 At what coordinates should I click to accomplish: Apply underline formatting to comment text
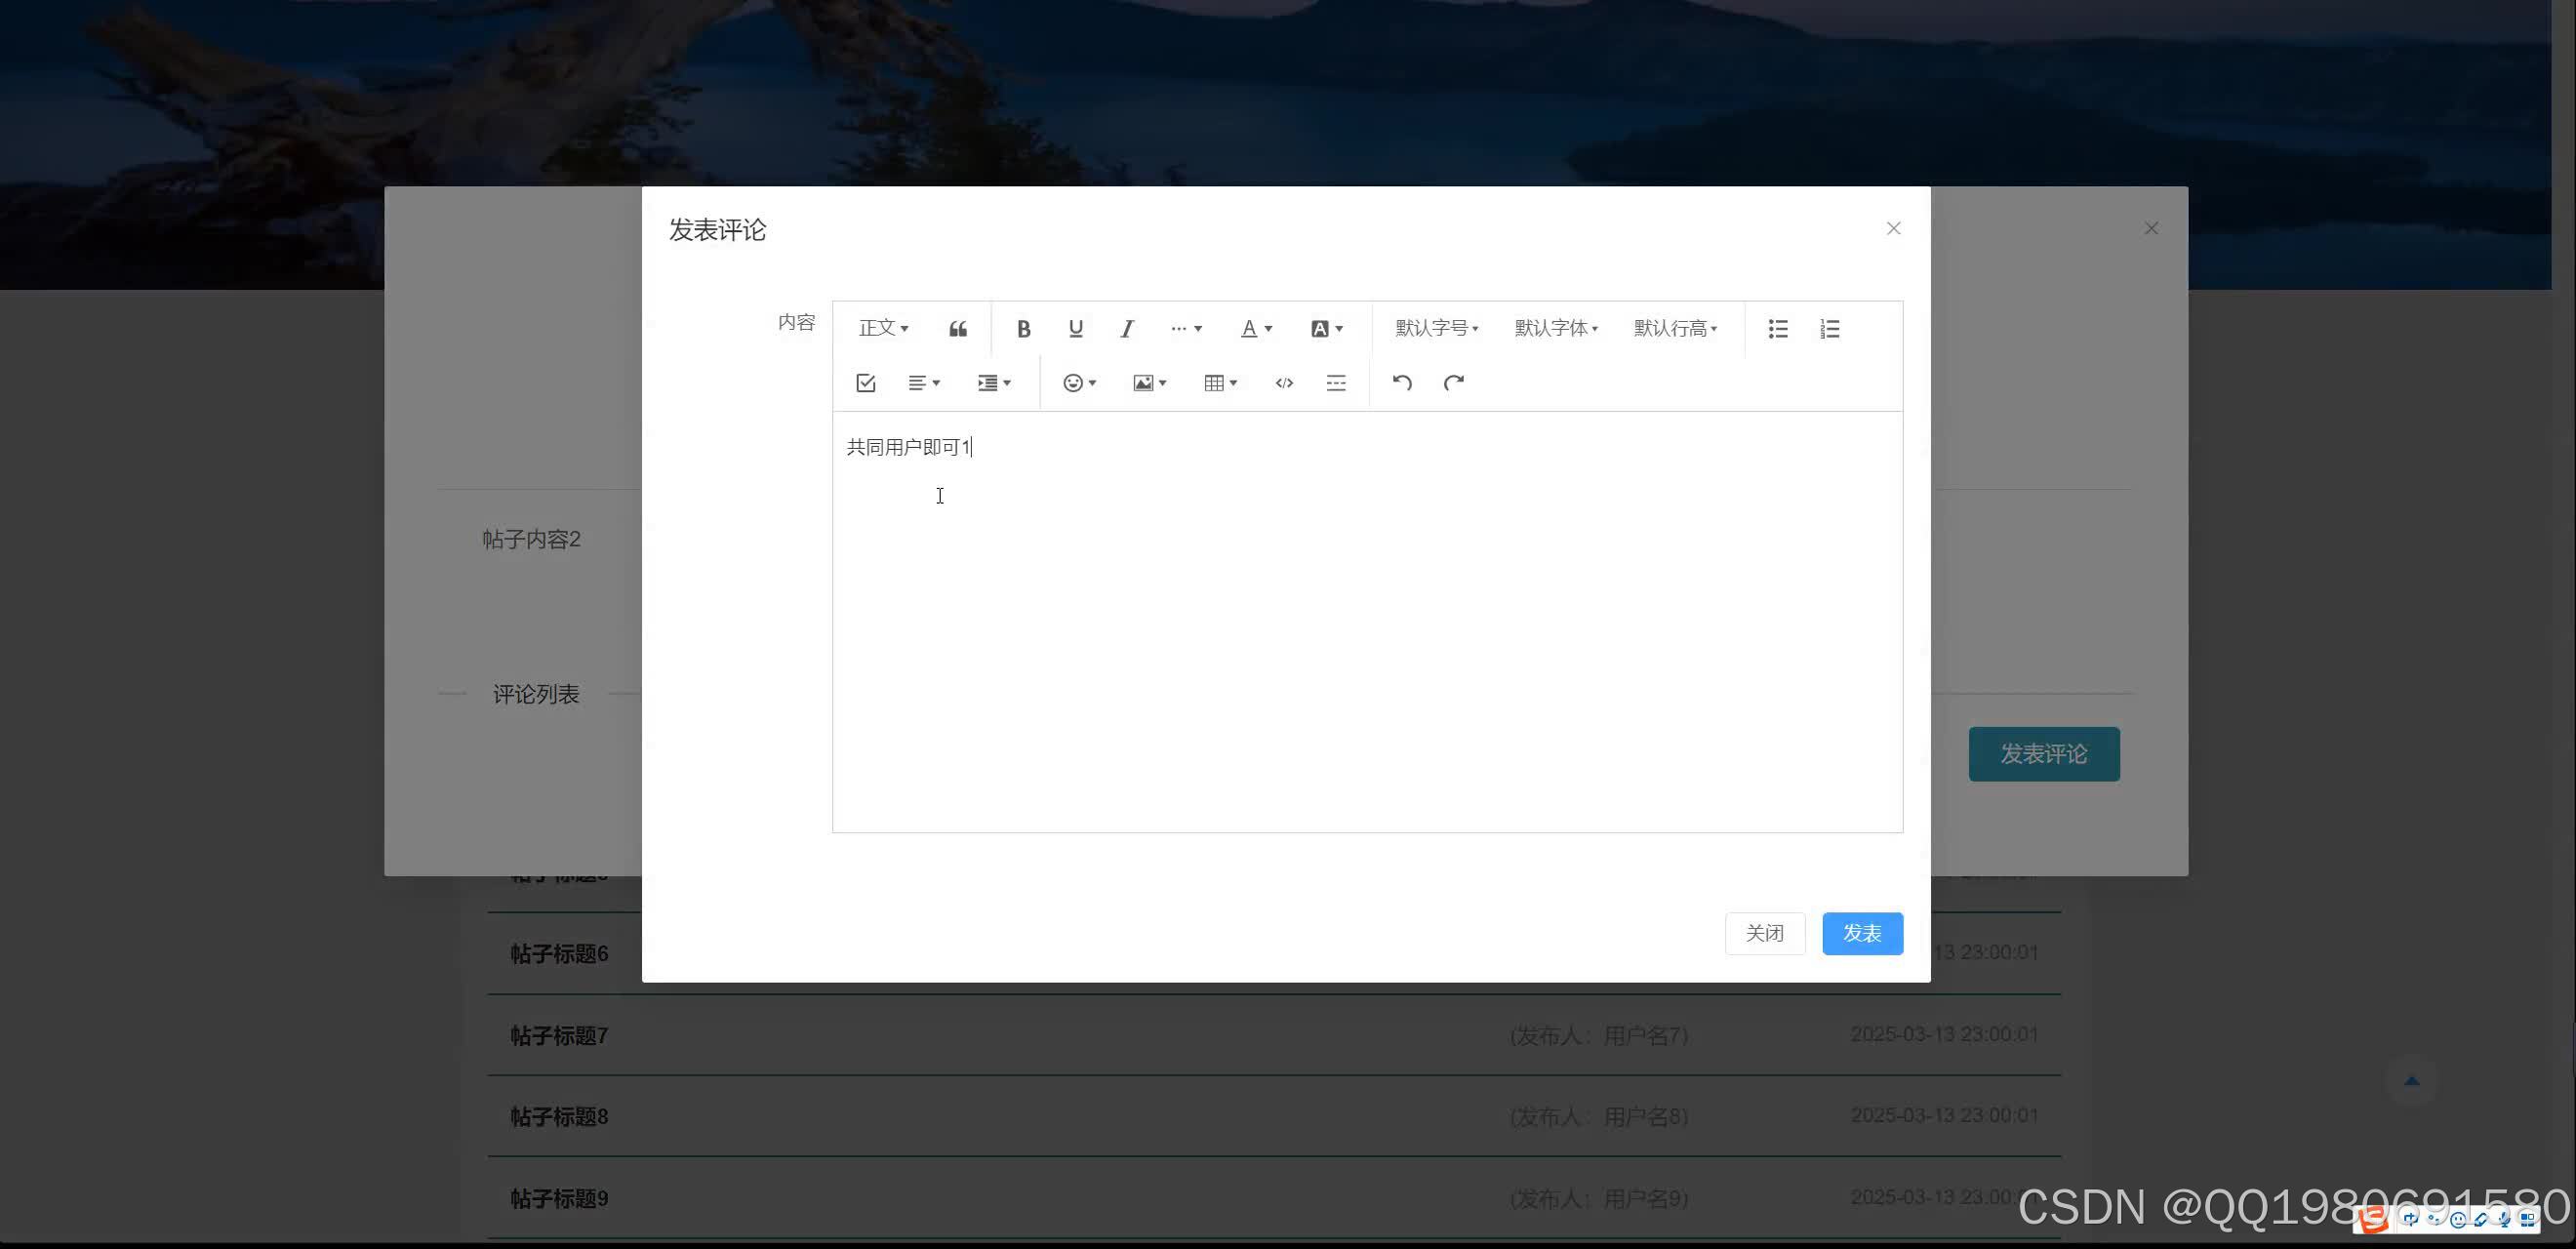pos(1076,328)
